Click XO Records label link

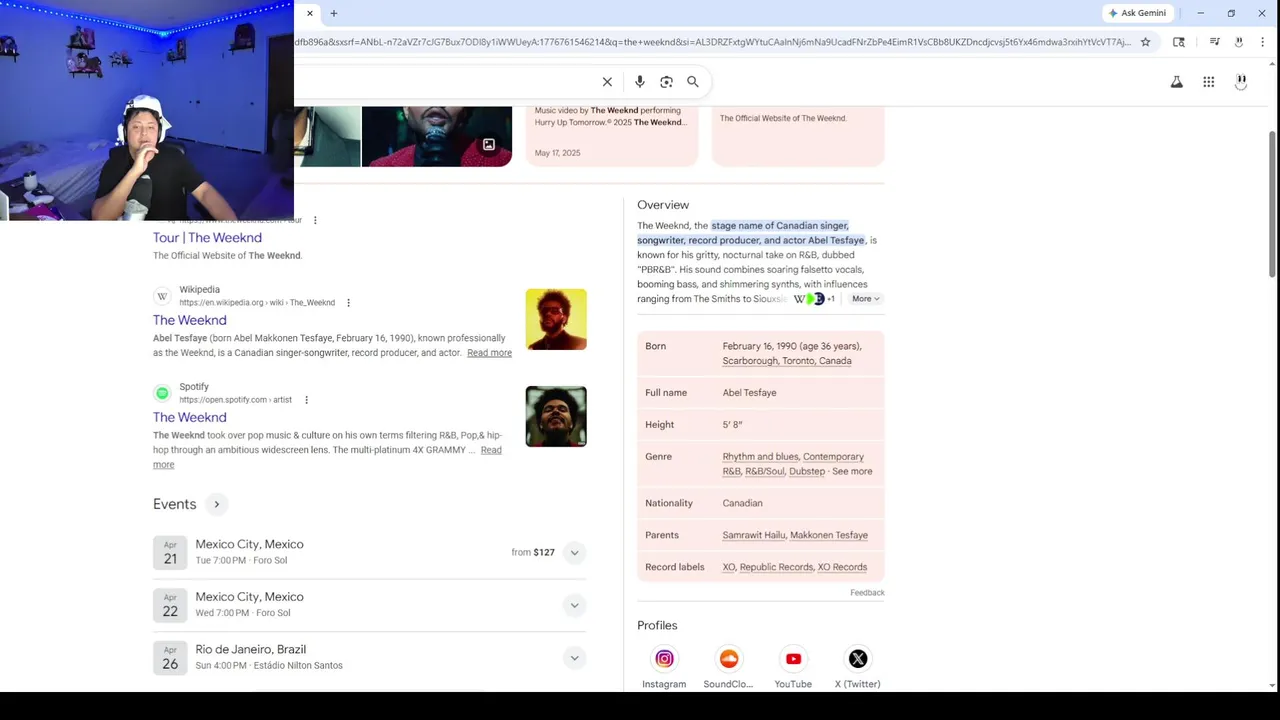[842, 567]
